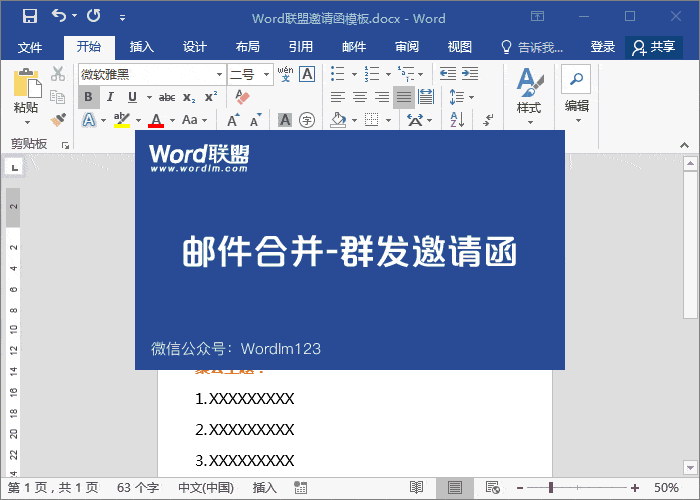The image size is (700, 500).
Task: Click the 粘贴 paste button
Action: (27, 96)
